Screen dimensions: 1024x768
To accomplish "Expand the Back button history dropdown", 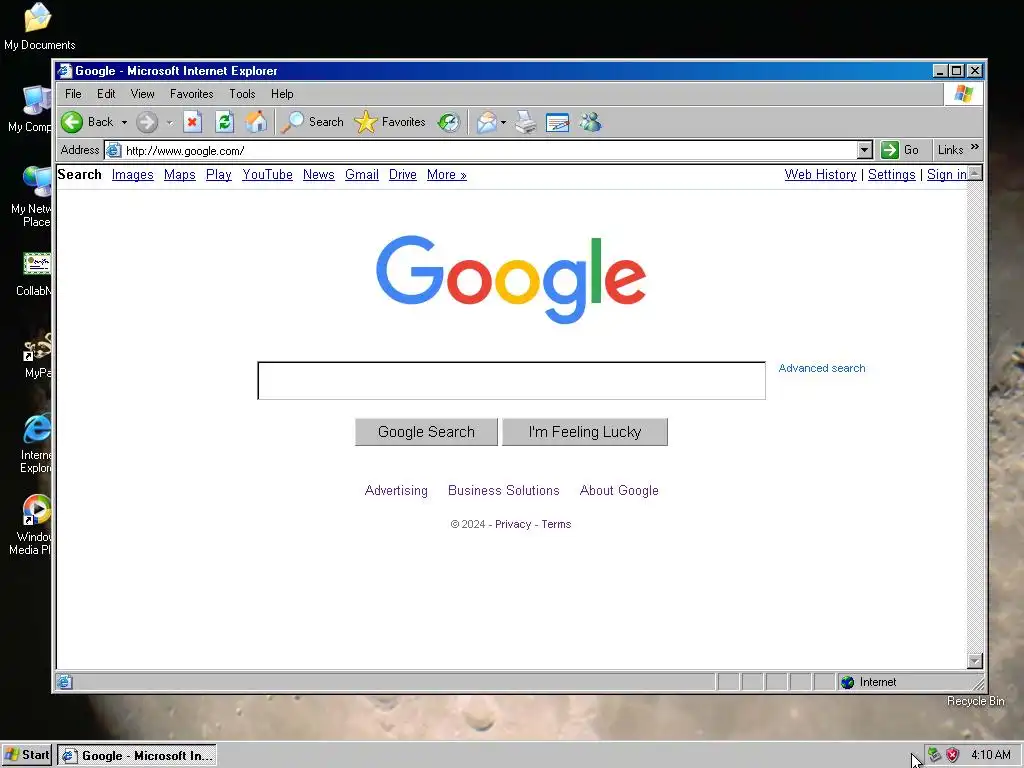I will 124,122.
